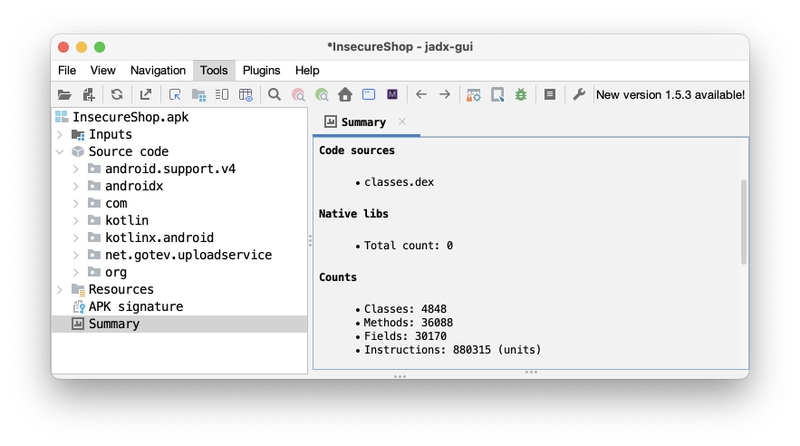Expand the Resources node
The height and width of the screenshot is (446, 800).
(x=60, y=289)
